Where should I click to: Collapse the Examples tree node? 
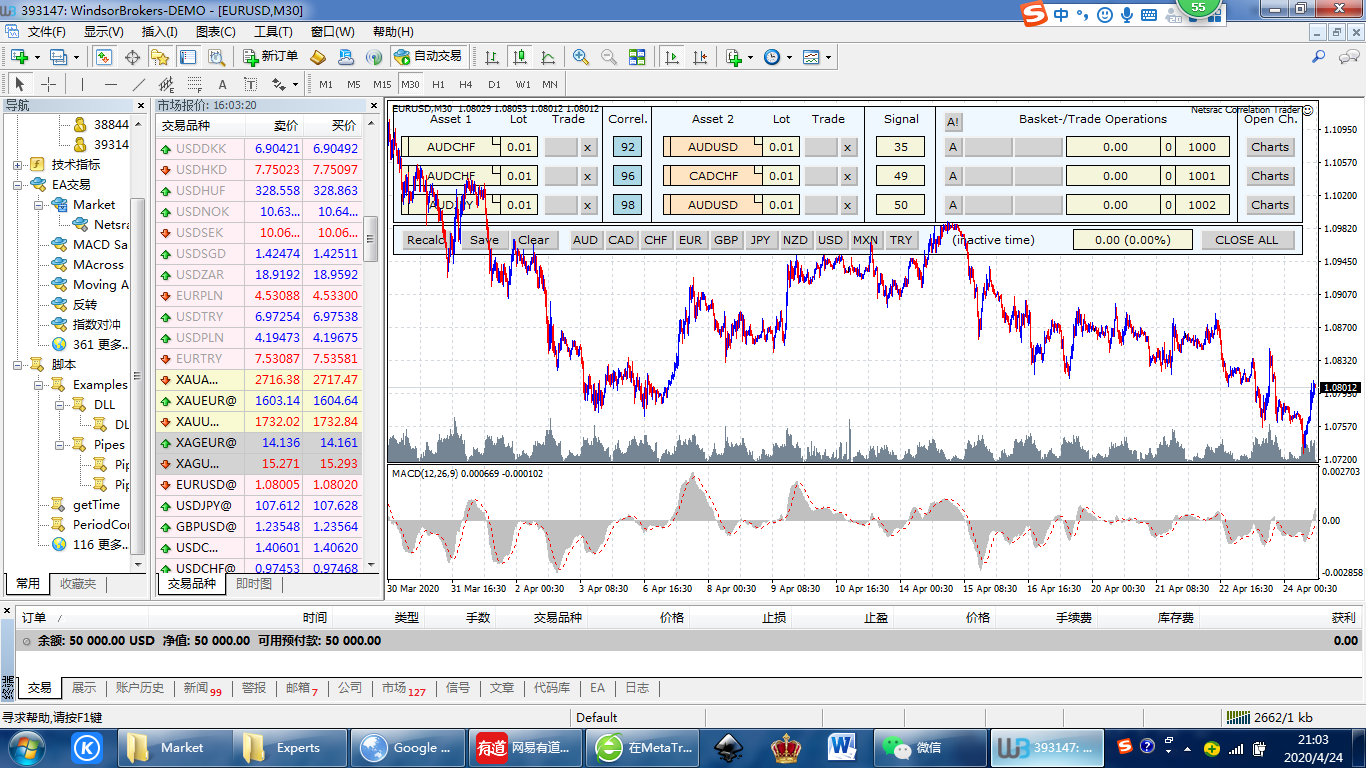(x=38, y=384)
